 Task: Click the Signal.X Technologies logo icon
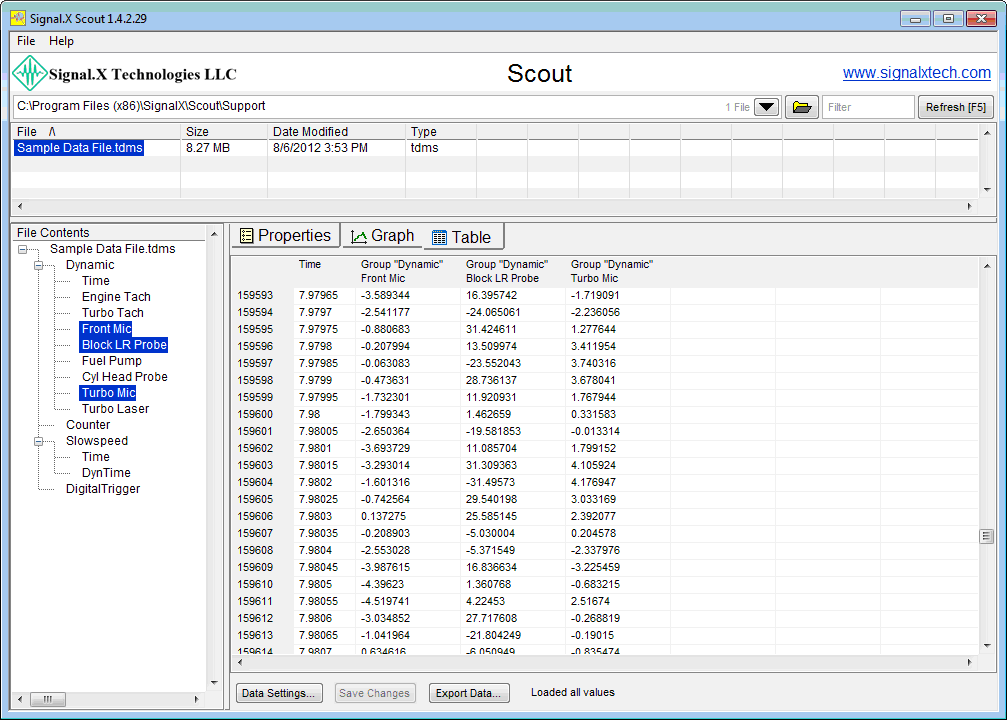pos(30,74)
